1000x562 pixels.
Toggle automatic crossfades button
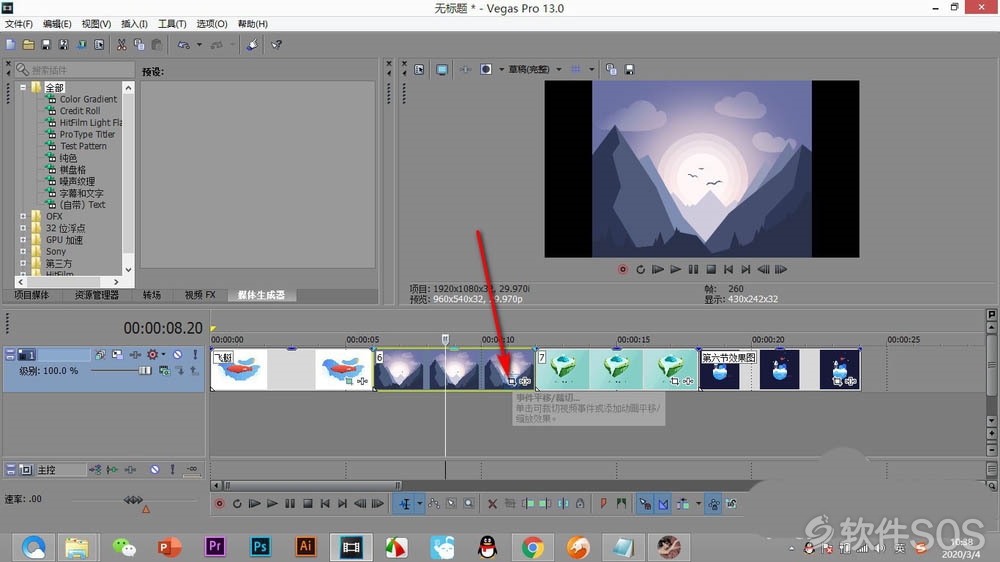(663, 504)
